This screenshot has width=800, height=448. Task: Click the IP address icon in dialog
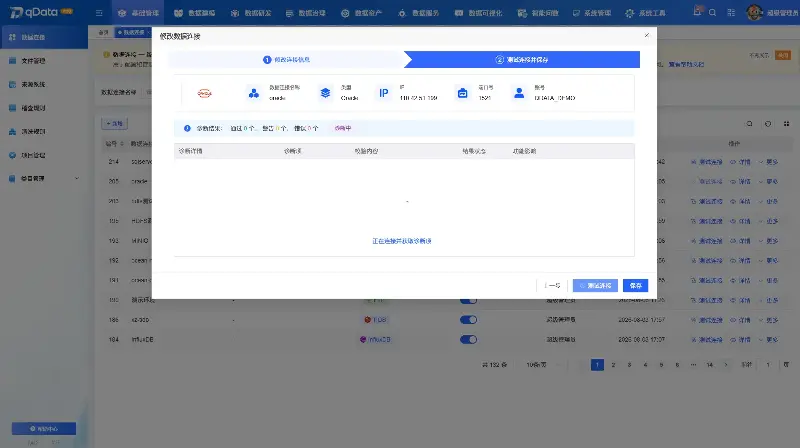[x=383, y=93]
